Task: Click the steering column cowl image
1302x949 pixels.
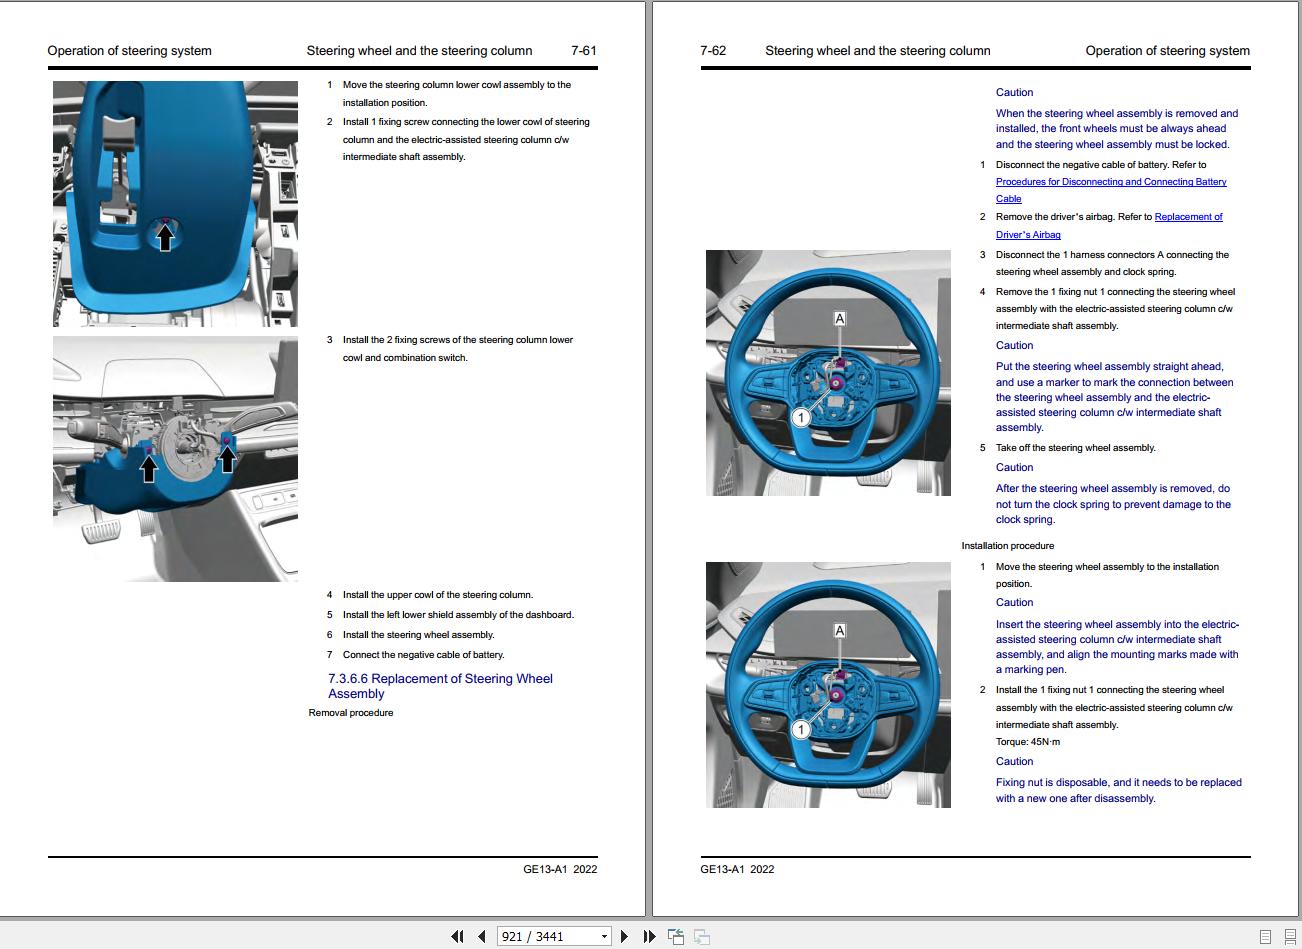Action: pyautogui.click(x=175, y=203)
